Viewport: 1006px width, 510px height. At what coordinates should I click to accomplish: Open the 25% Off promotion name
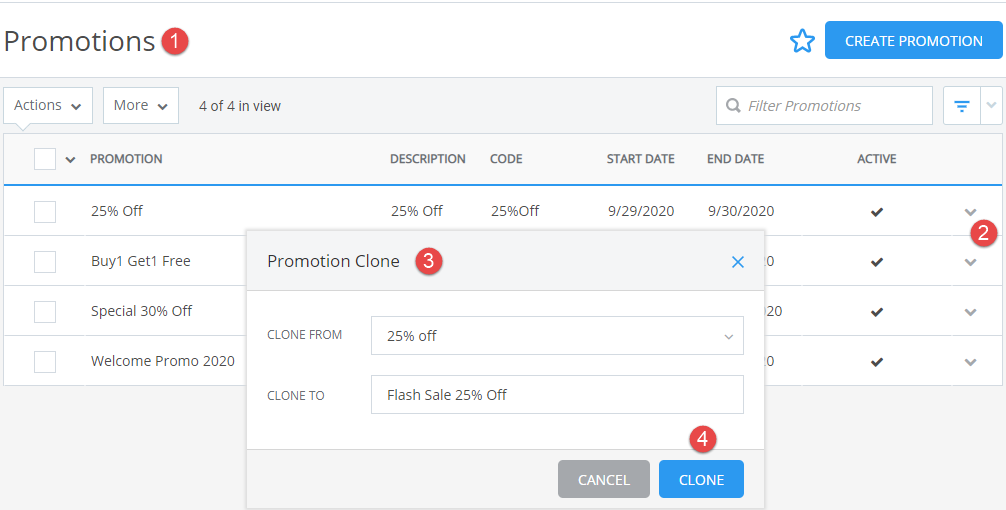pyautogui.click(x=117, y=211)
